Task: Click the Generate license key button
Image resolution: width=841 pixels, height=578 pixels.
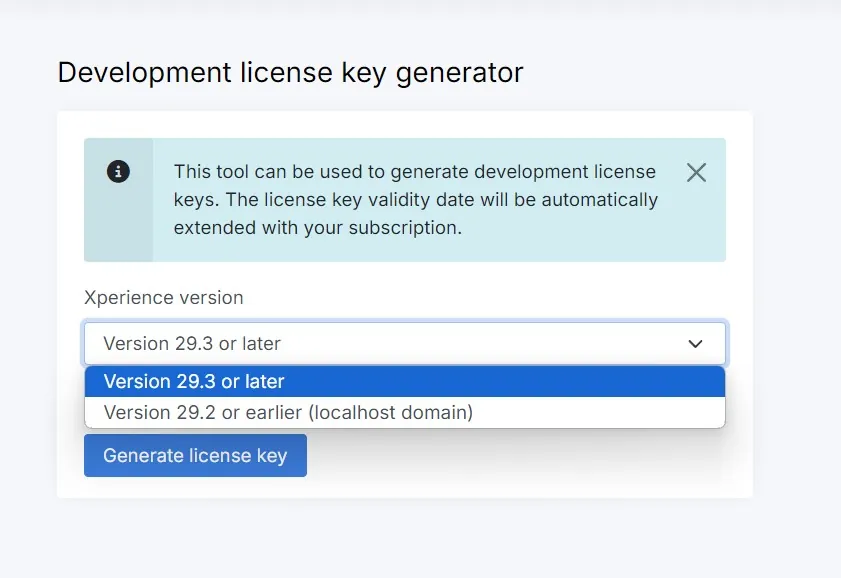Action: point(195,455)
